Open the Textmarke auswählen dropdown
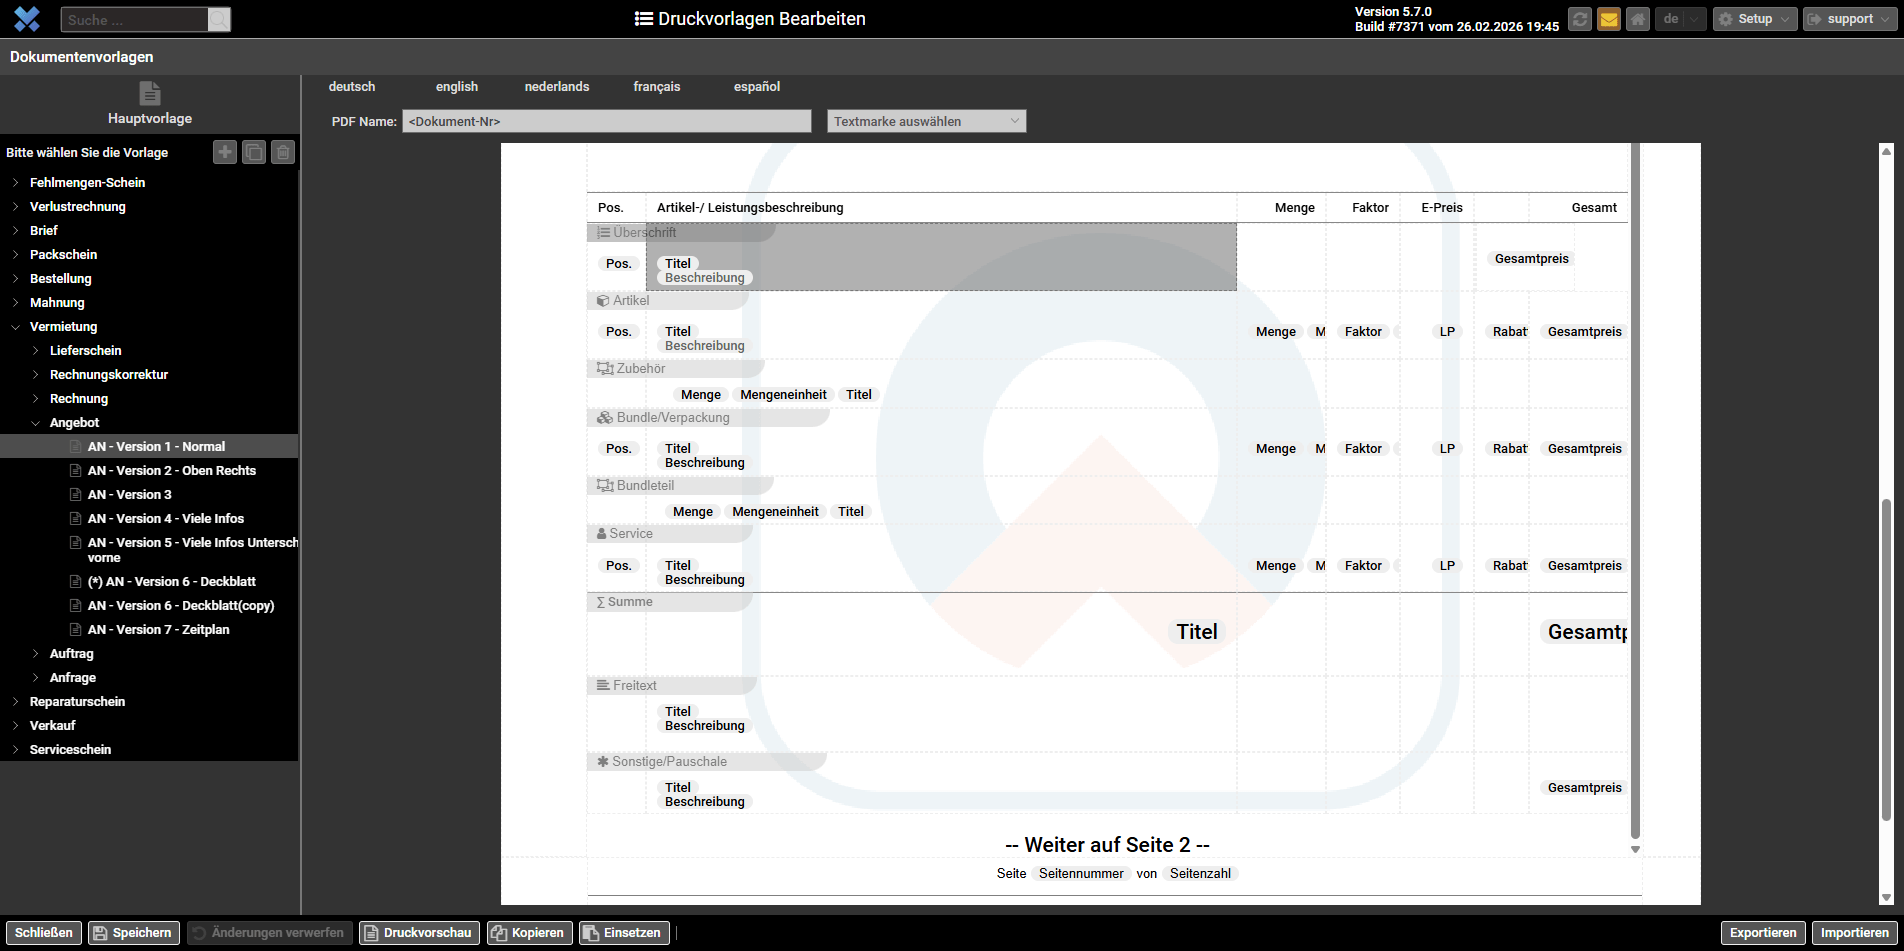1904x951 pixels. 926,121
